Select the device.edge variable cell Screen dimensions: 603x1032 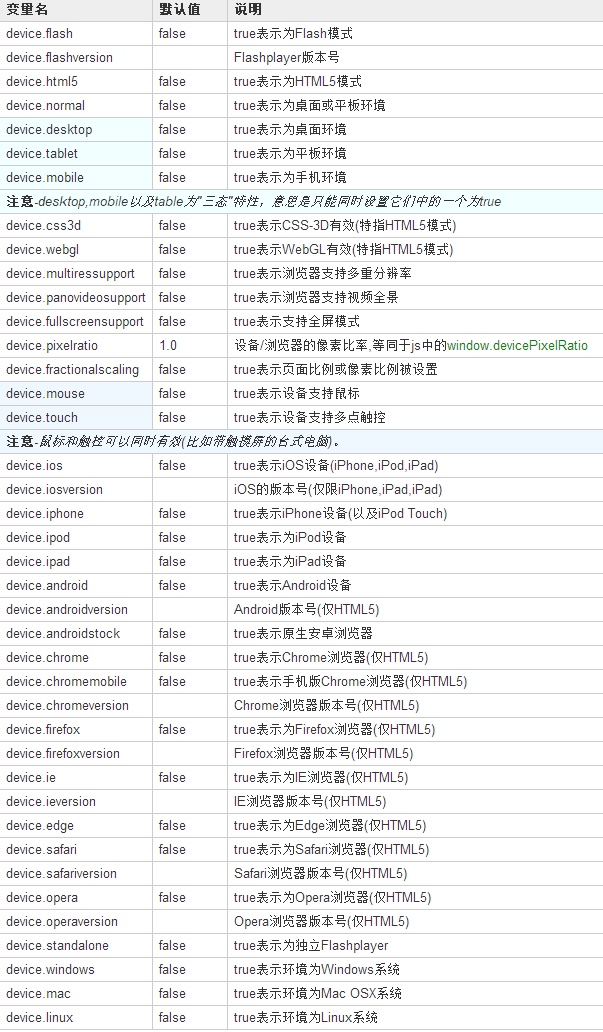tap(76, 825)
